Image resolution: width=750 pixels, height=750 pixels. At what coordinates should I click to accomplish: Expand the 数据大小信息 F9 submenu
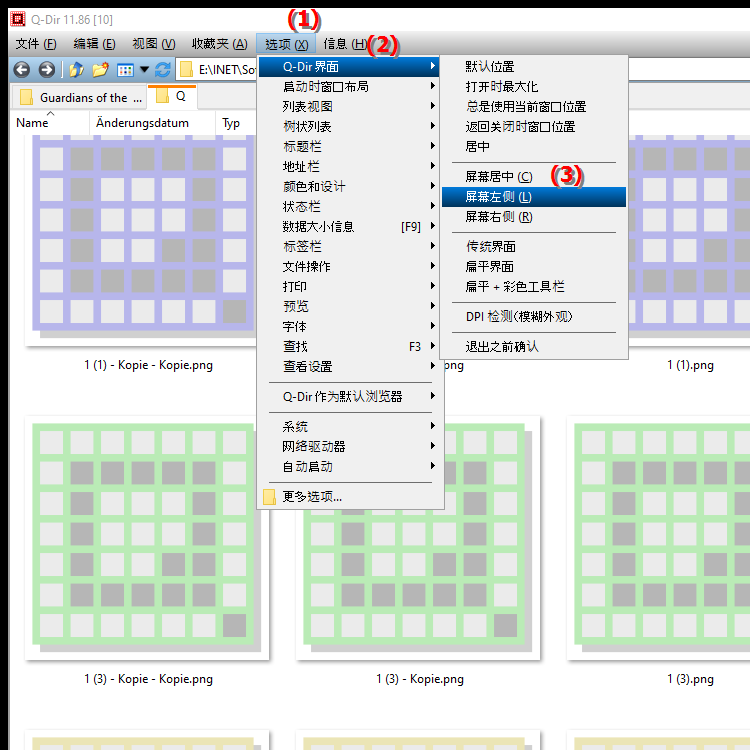(349, 227)
